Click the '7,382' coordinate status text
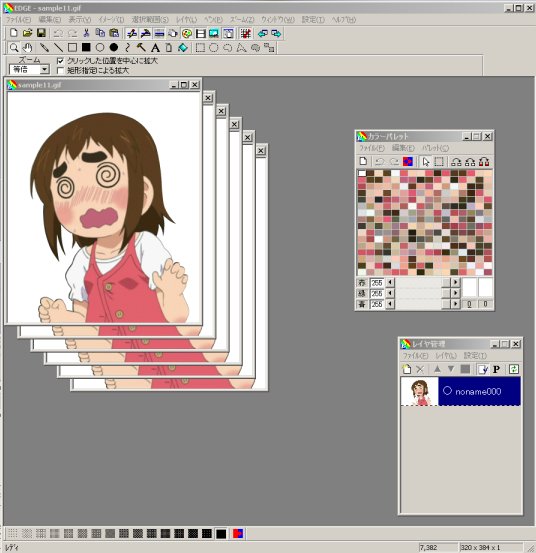 (428, 547)
